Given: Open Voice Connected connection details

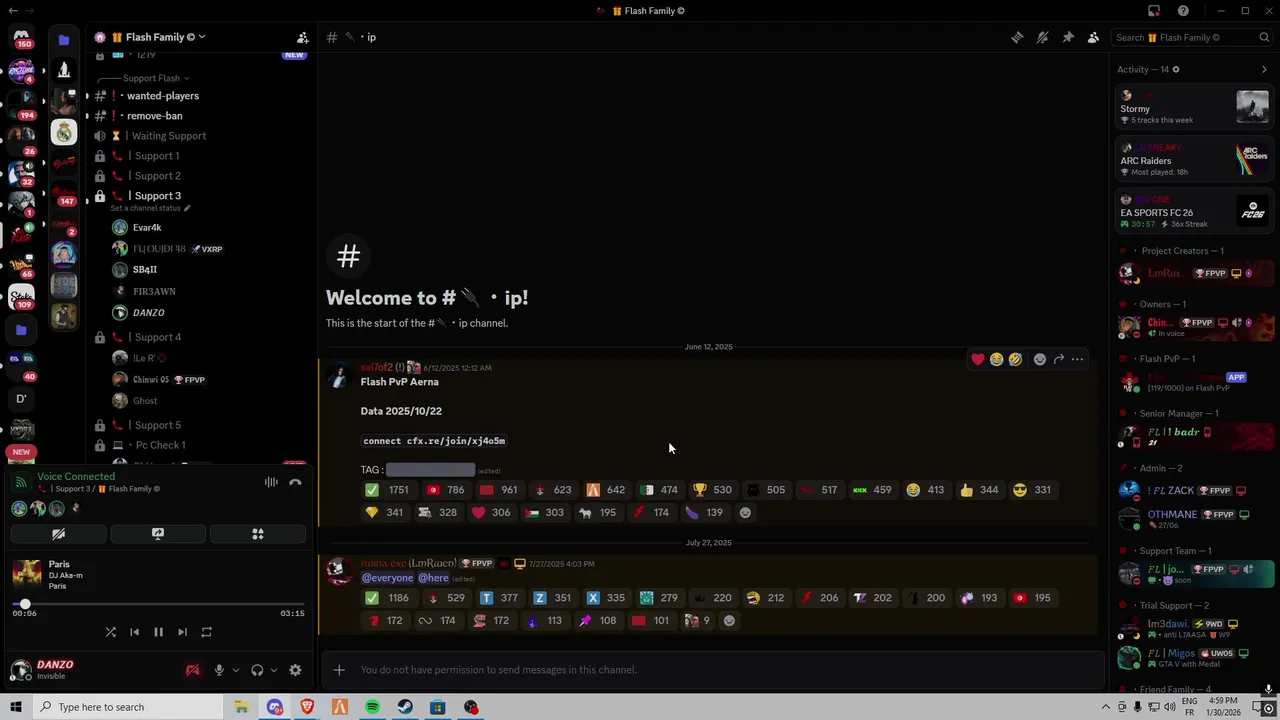Looking at the screenshot, I should [x=76, y=477].
